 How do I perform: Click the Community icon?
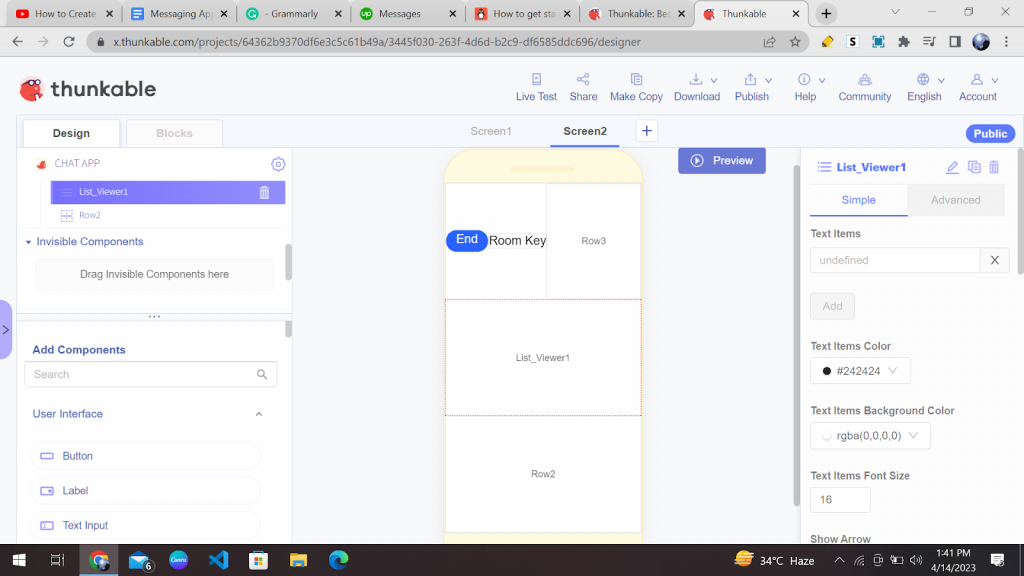click(x=864, y=86)
